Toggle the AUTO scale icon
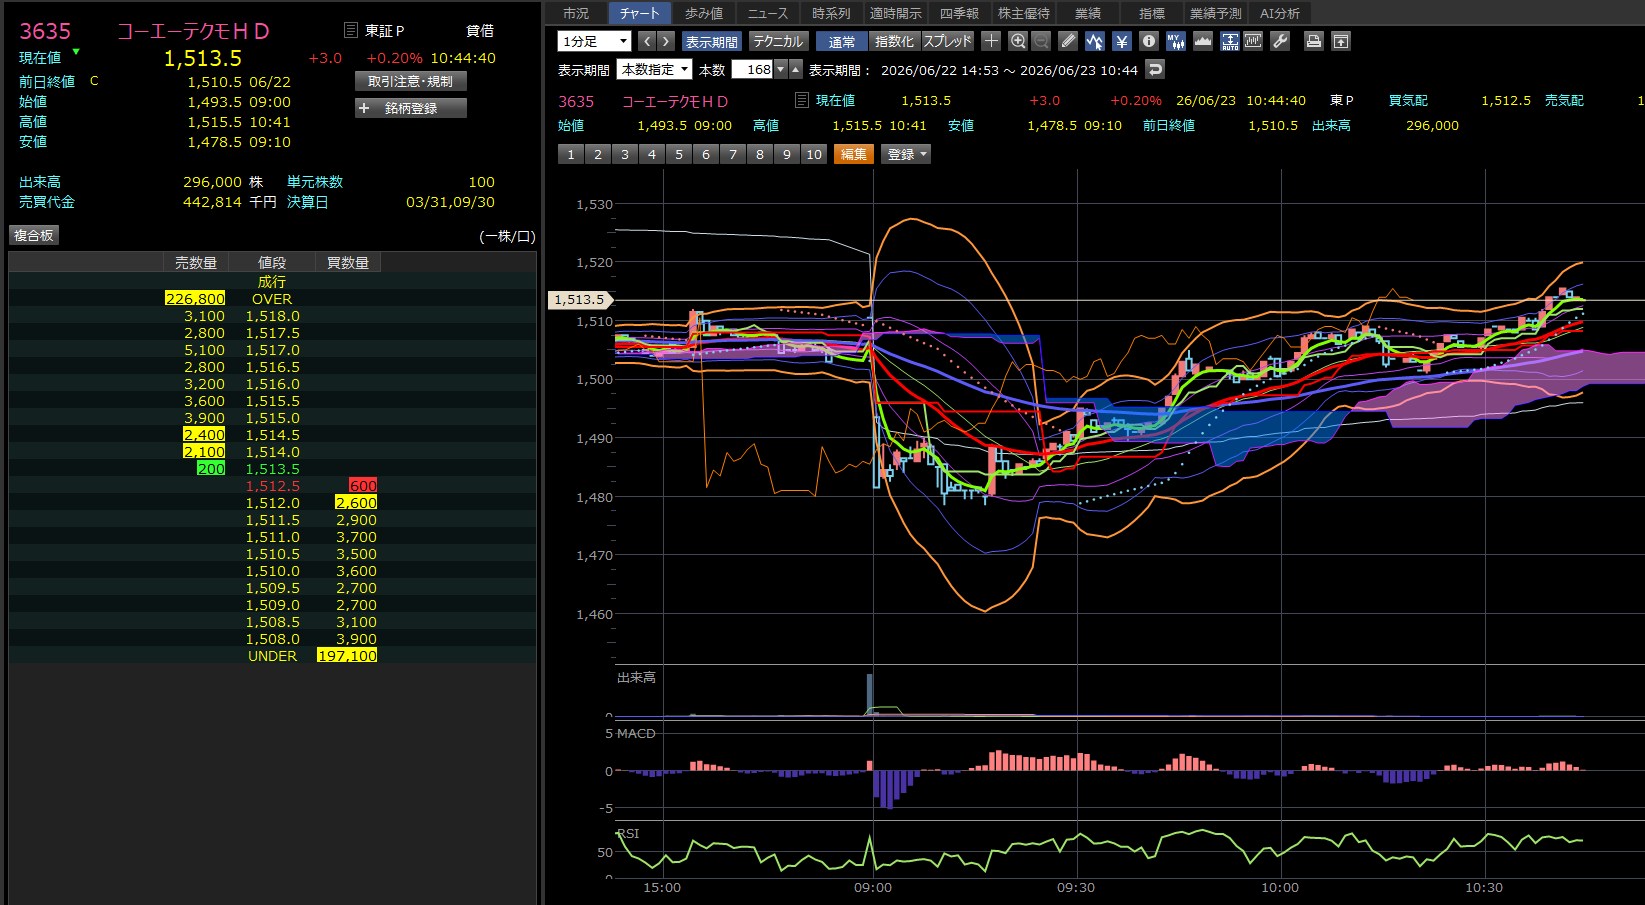This screenshot has height=905, width=1645. point(1230,41)
